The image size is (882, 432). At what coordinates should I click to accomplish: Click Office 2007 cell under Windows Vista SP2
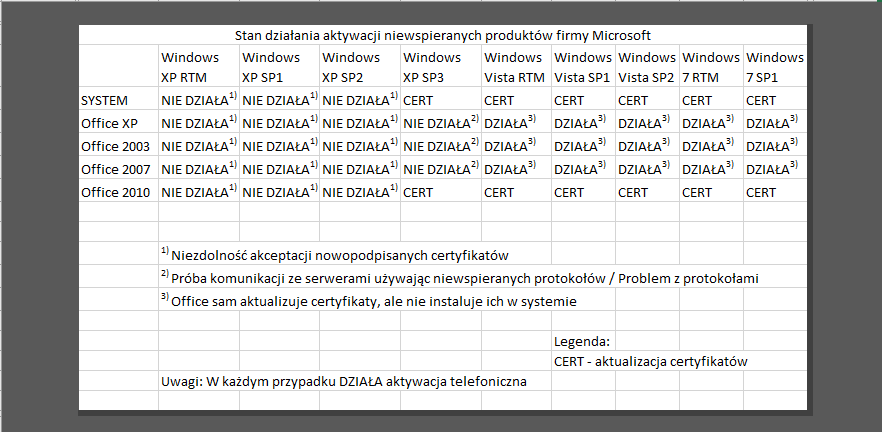pyautogui.click(x=647, y=169)
